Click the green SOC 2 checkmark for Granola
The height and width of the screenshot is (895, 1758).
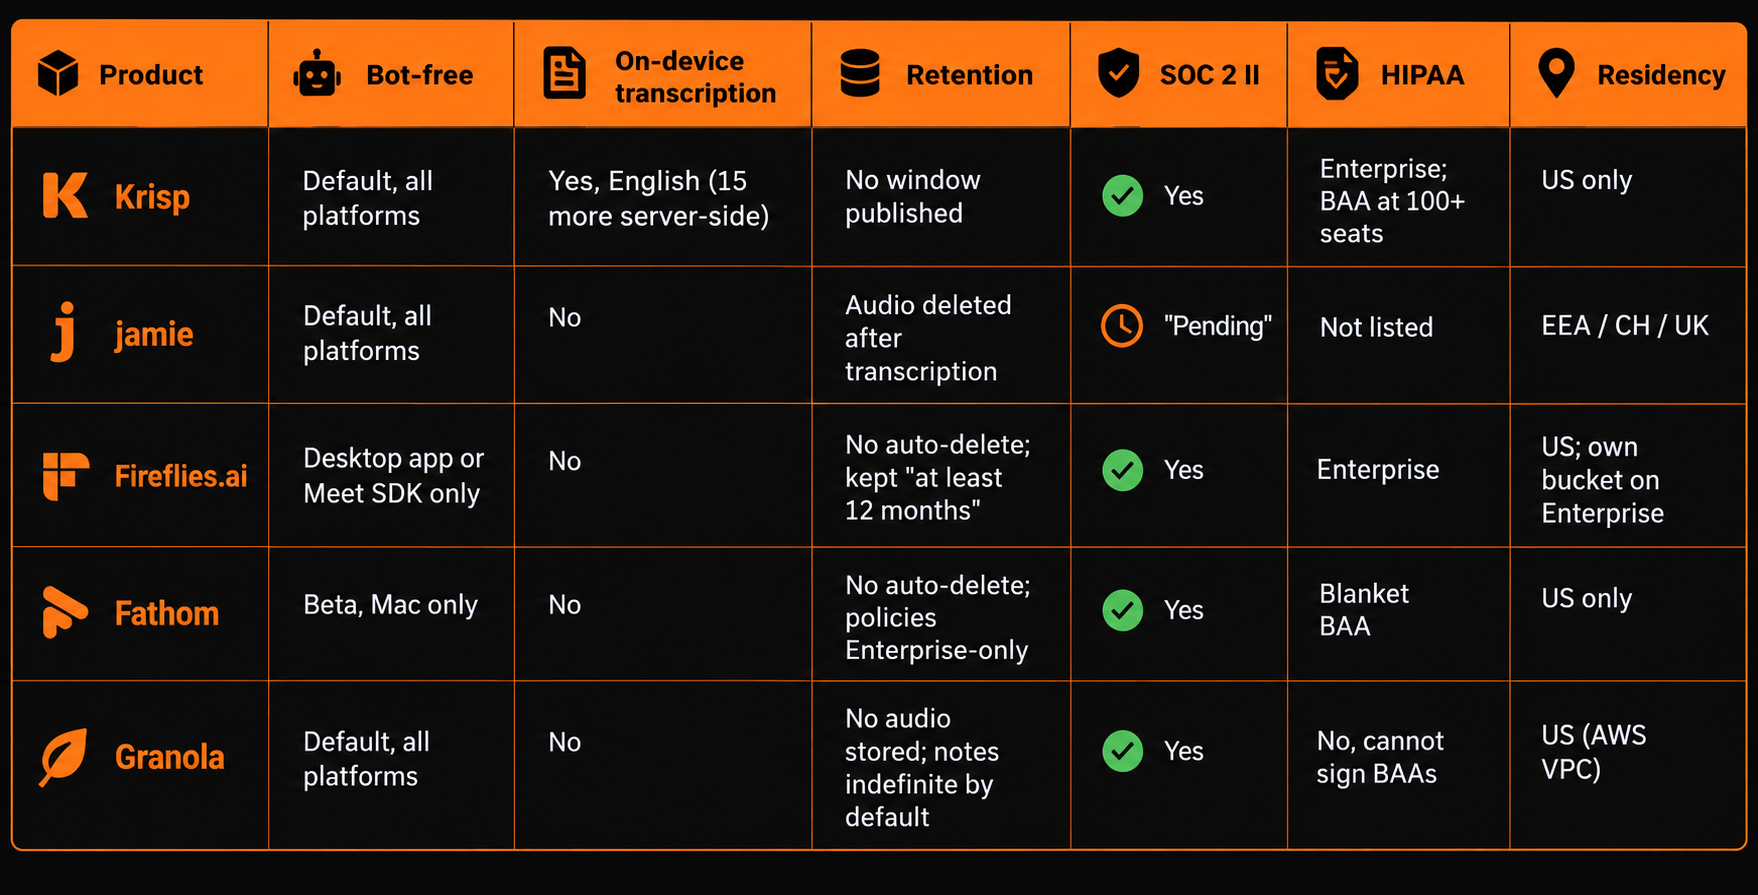1123,751
